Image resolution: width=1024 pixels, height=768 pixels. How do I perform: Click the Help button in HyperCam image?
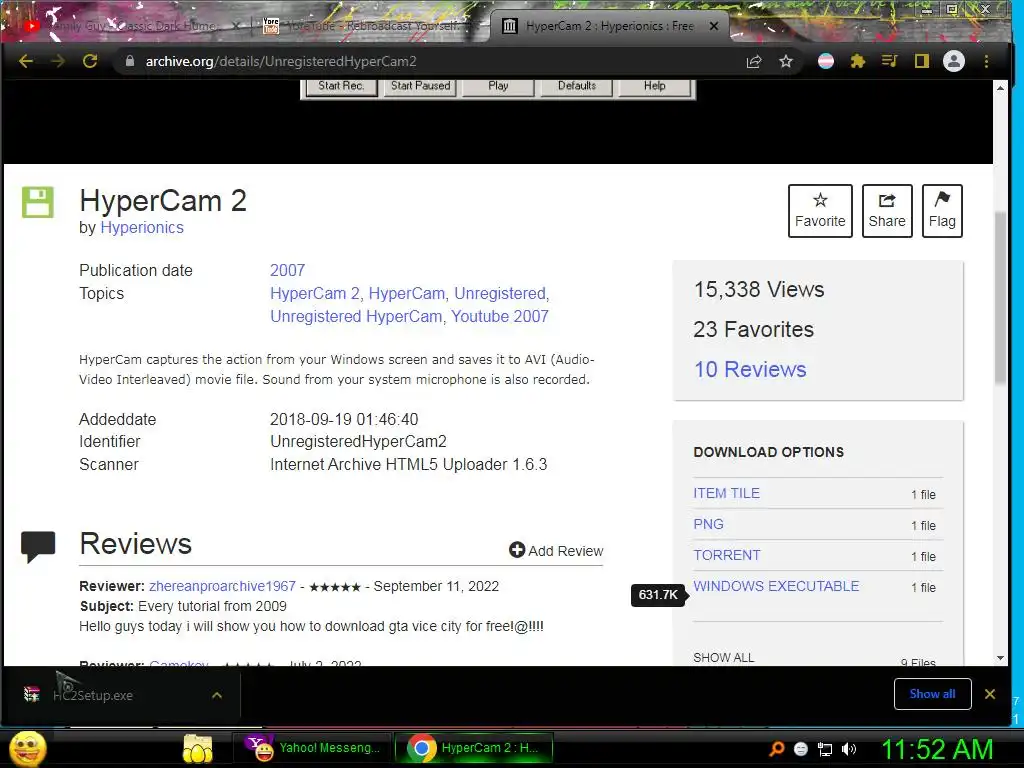coord(654,86)
